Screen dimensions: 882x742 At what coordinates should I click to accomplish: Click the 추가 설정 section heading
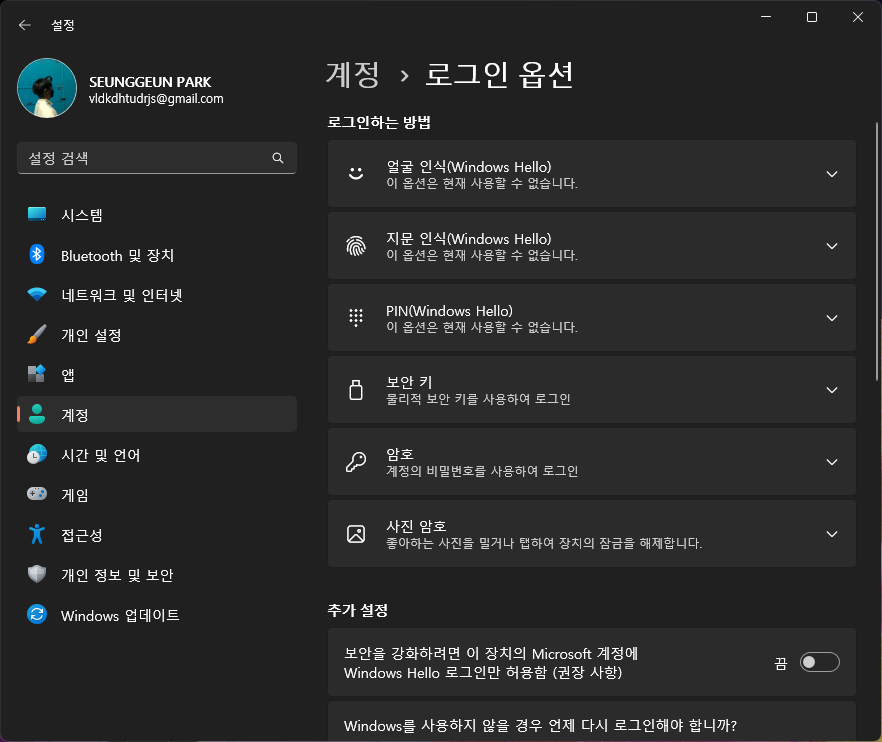point(358,610)
